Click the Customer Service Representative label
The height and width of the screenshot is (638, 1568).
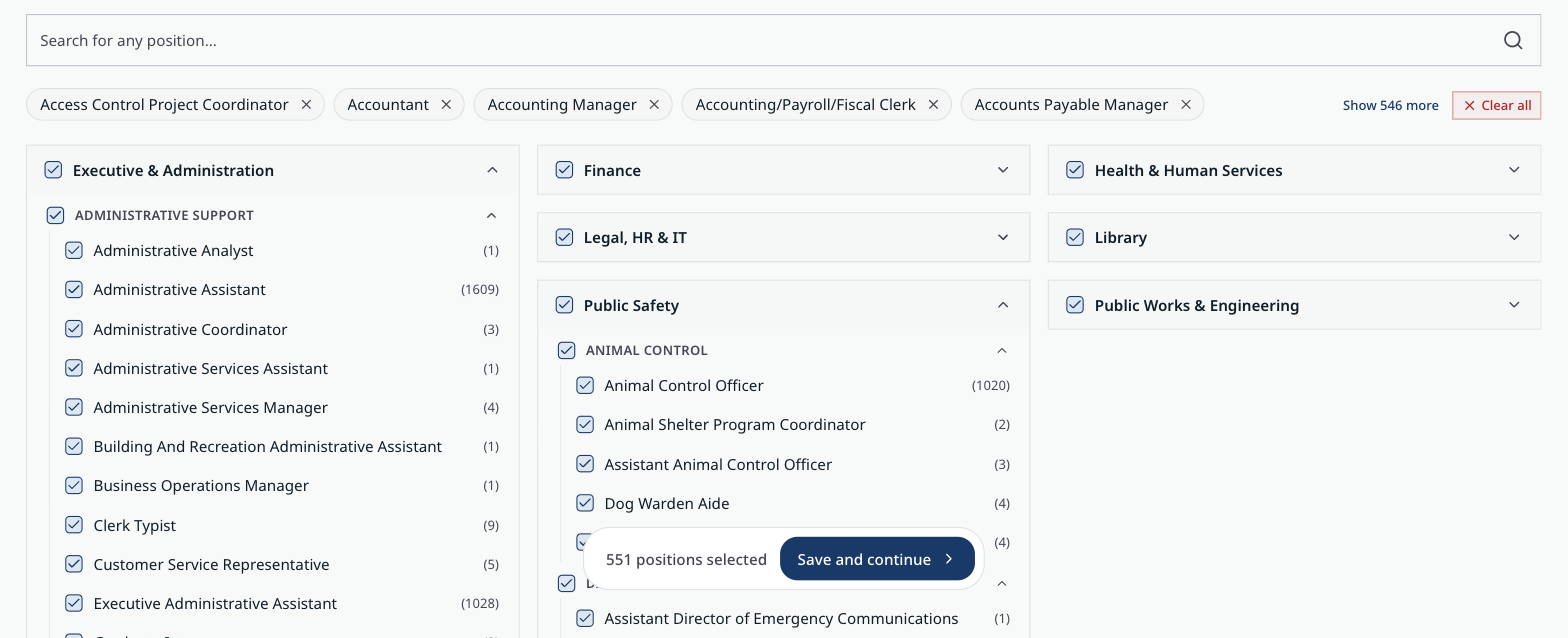211,564
